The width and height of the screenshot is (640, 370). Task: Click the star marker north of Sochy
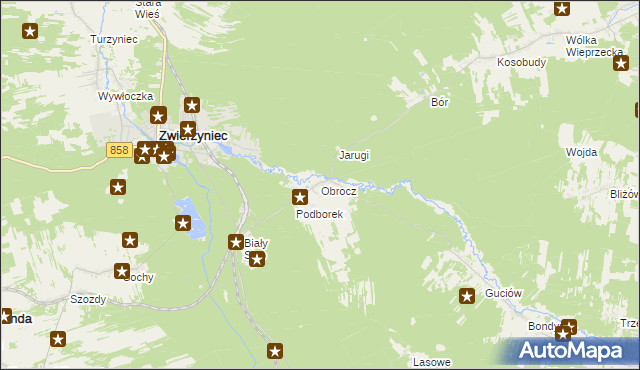pos(130,240)
